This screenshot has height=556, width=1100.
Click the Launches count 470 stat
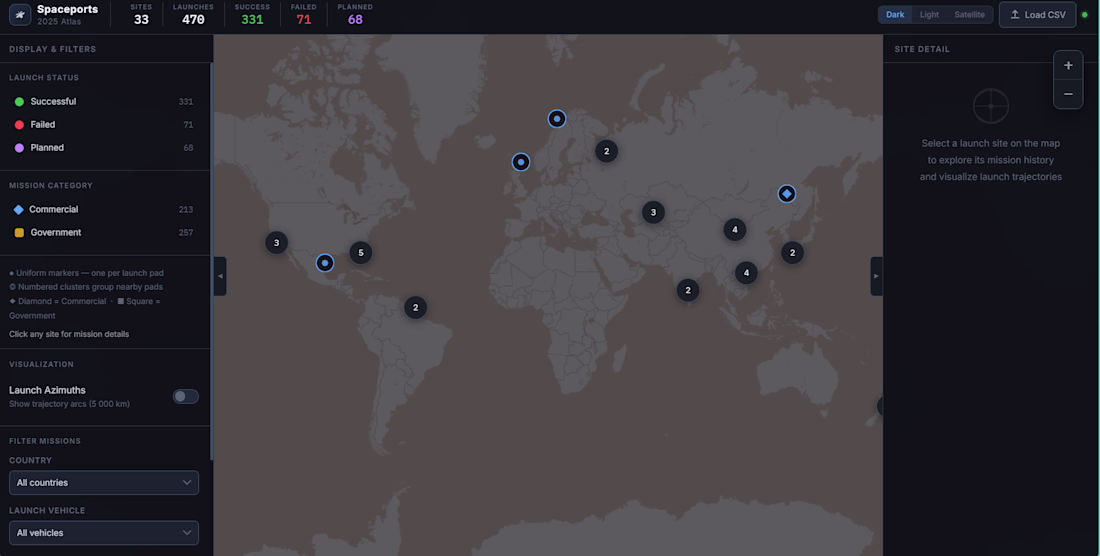[x=193, y=14]
